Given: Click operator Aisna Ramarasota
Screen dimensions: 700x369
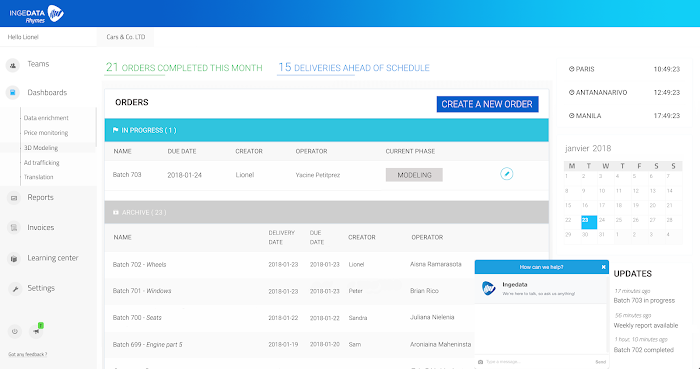Looking at the screenshot, I should 436,264.
